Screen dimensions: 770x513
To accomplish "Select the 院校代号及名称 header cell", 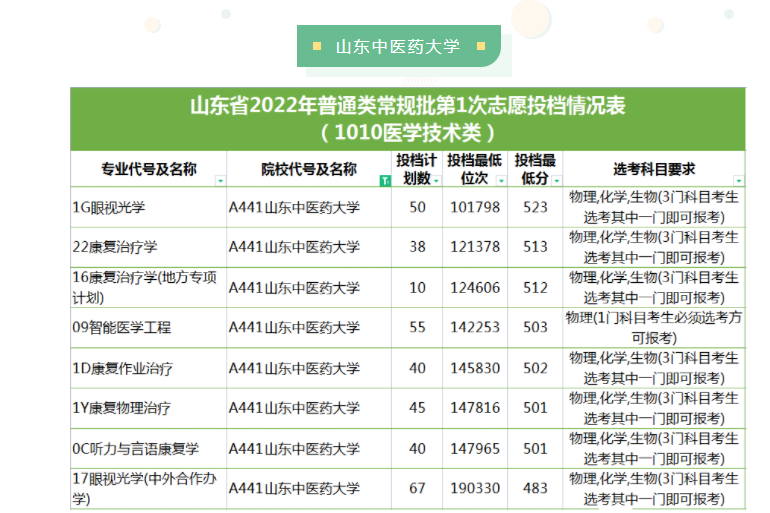I will tap(309, 169).
